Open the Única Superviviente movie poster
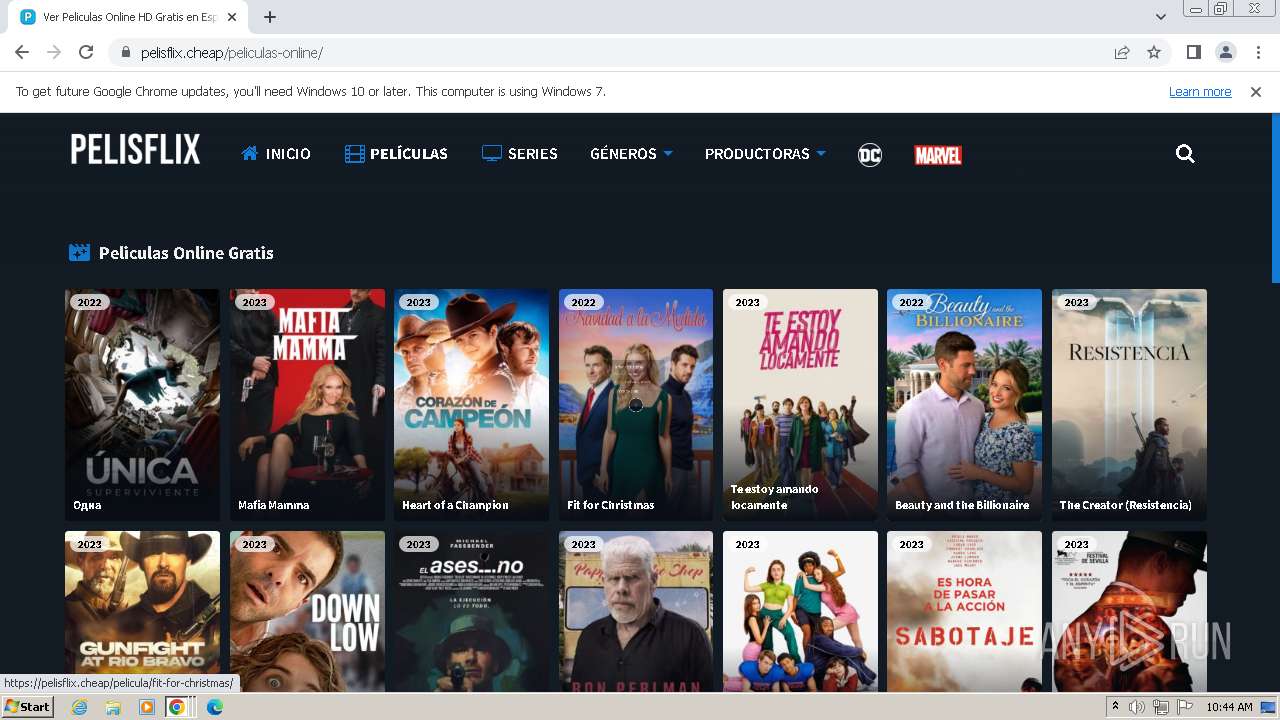 point(142,405)
